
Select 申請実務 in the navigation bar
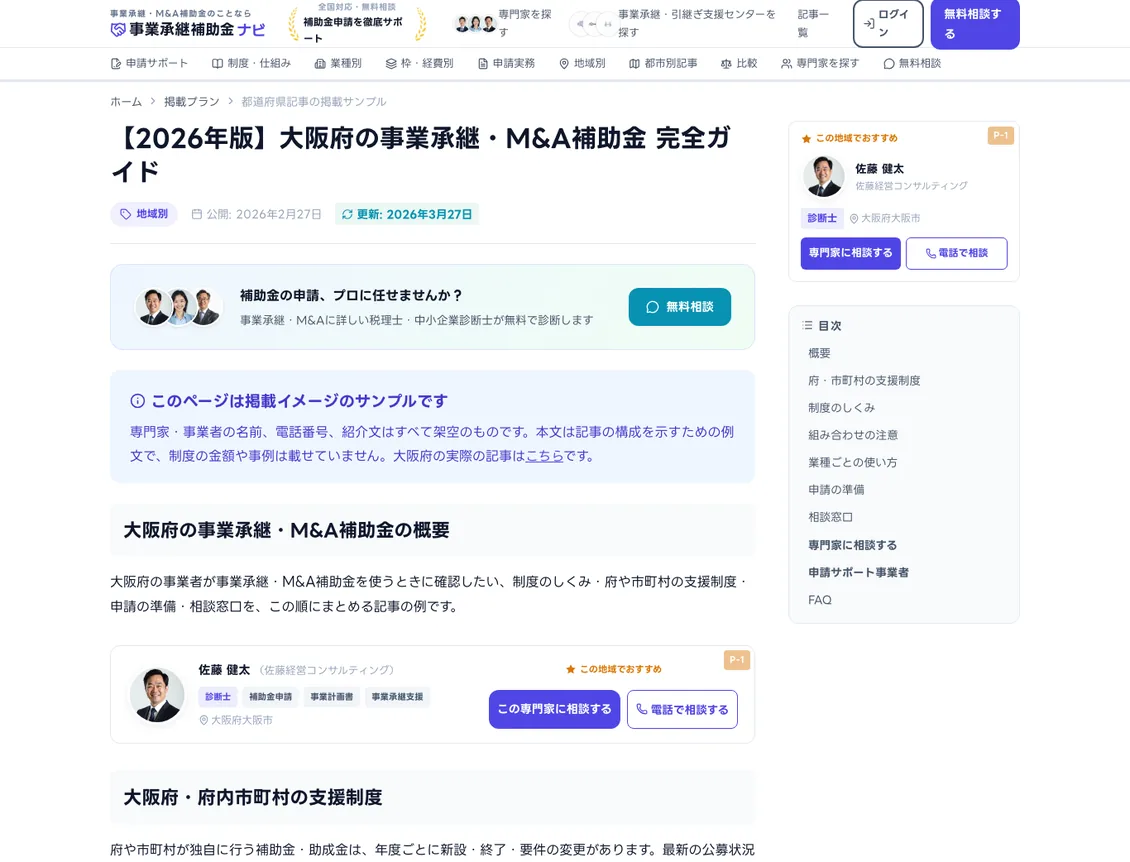point(507,63)
